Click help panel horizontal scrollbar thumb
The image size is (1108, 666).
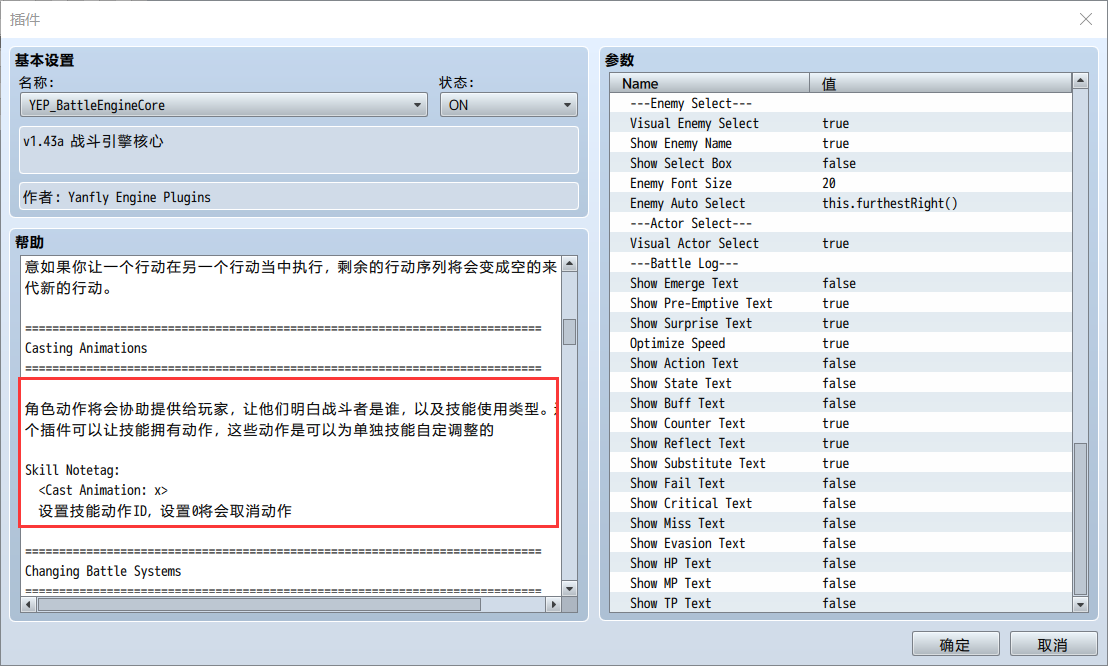tap(259, 604)
